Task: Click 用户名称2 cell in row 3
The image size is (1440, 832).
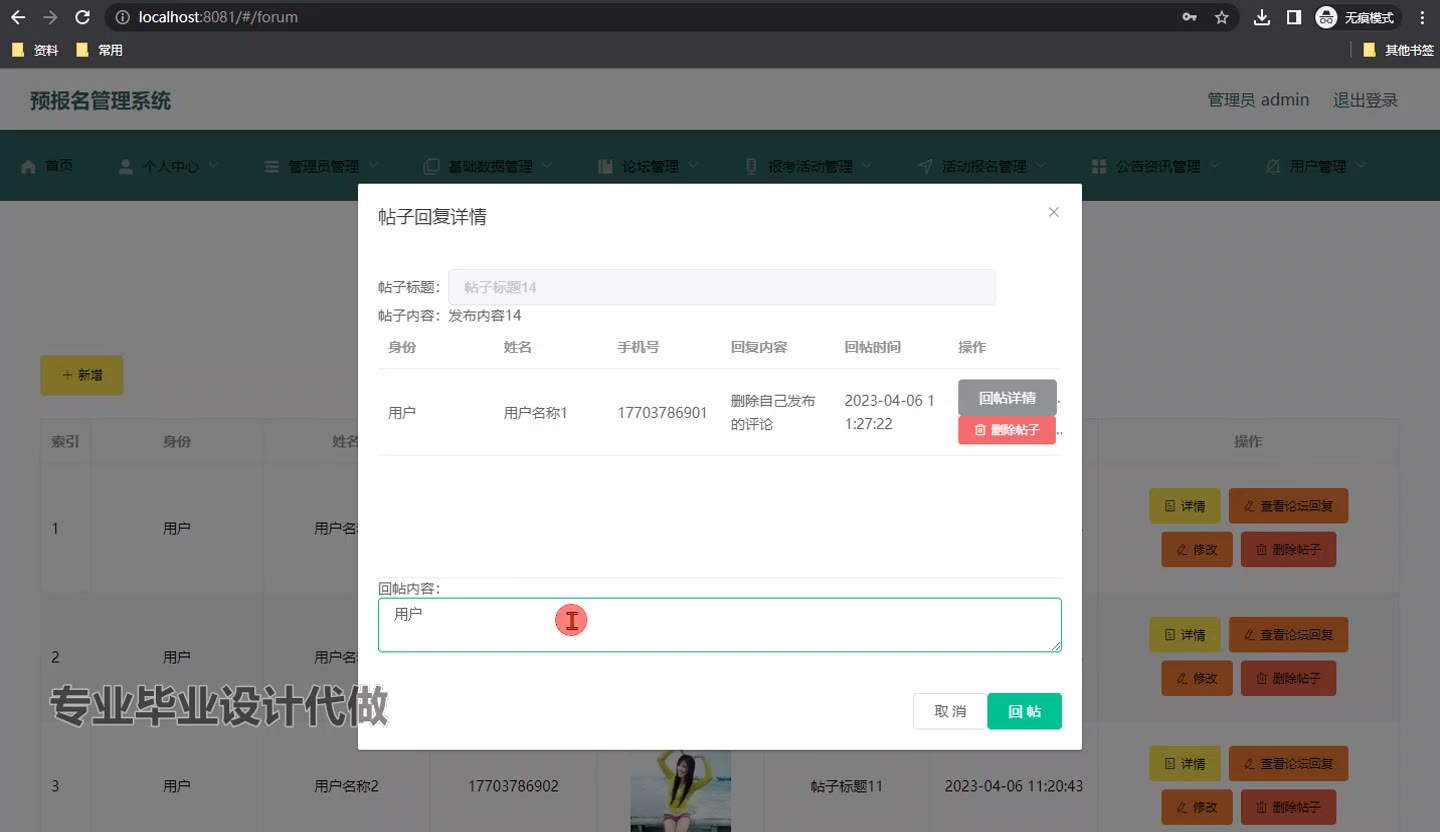Action: [x=346, y=786]
